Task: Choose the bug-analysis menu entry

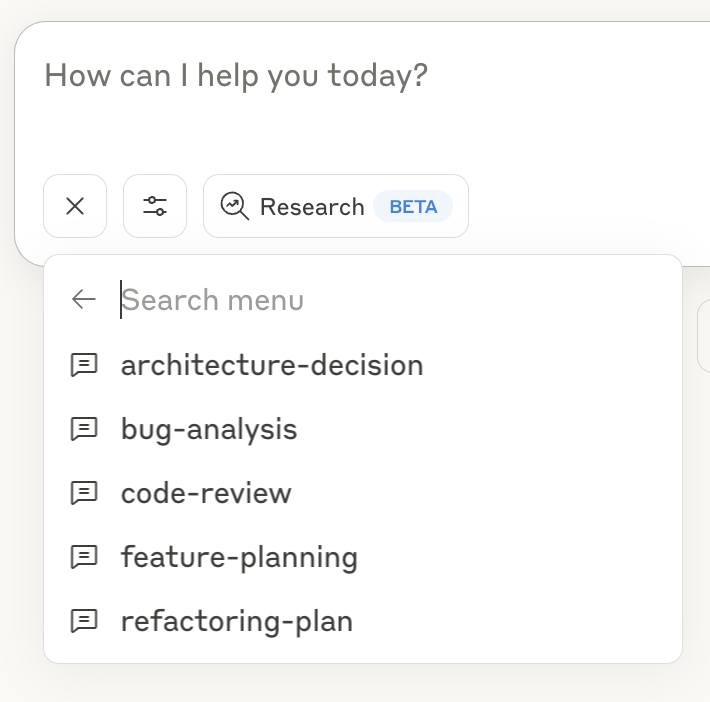Action: click(209, 429)
